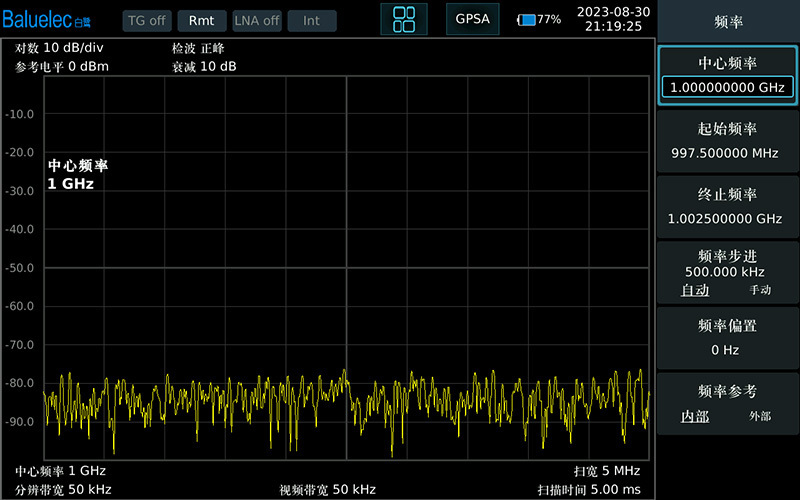800x500 pixels.
Task: Set frequency step to 手动
Action: (x=760, y=290)
